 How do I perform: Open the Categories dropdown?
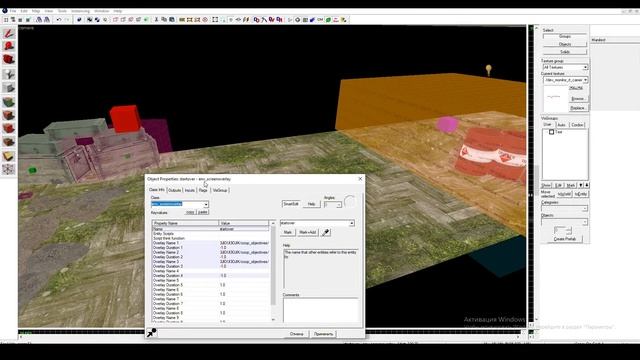coord(584,209)
